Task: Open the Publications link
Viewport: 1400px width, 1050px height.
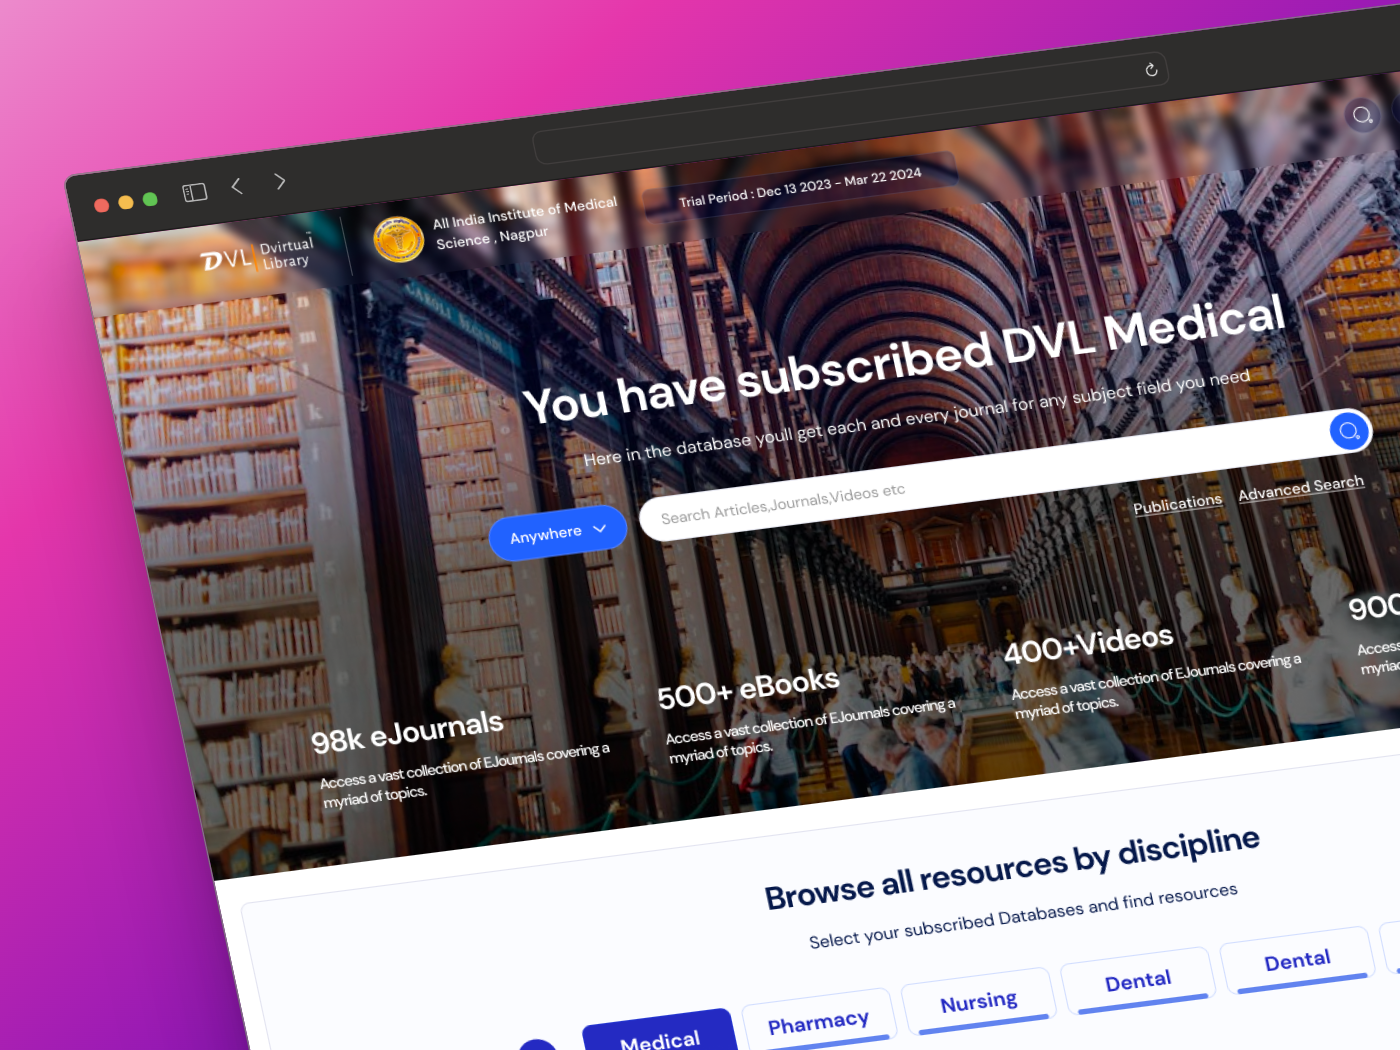Action: click(1177, 504)
